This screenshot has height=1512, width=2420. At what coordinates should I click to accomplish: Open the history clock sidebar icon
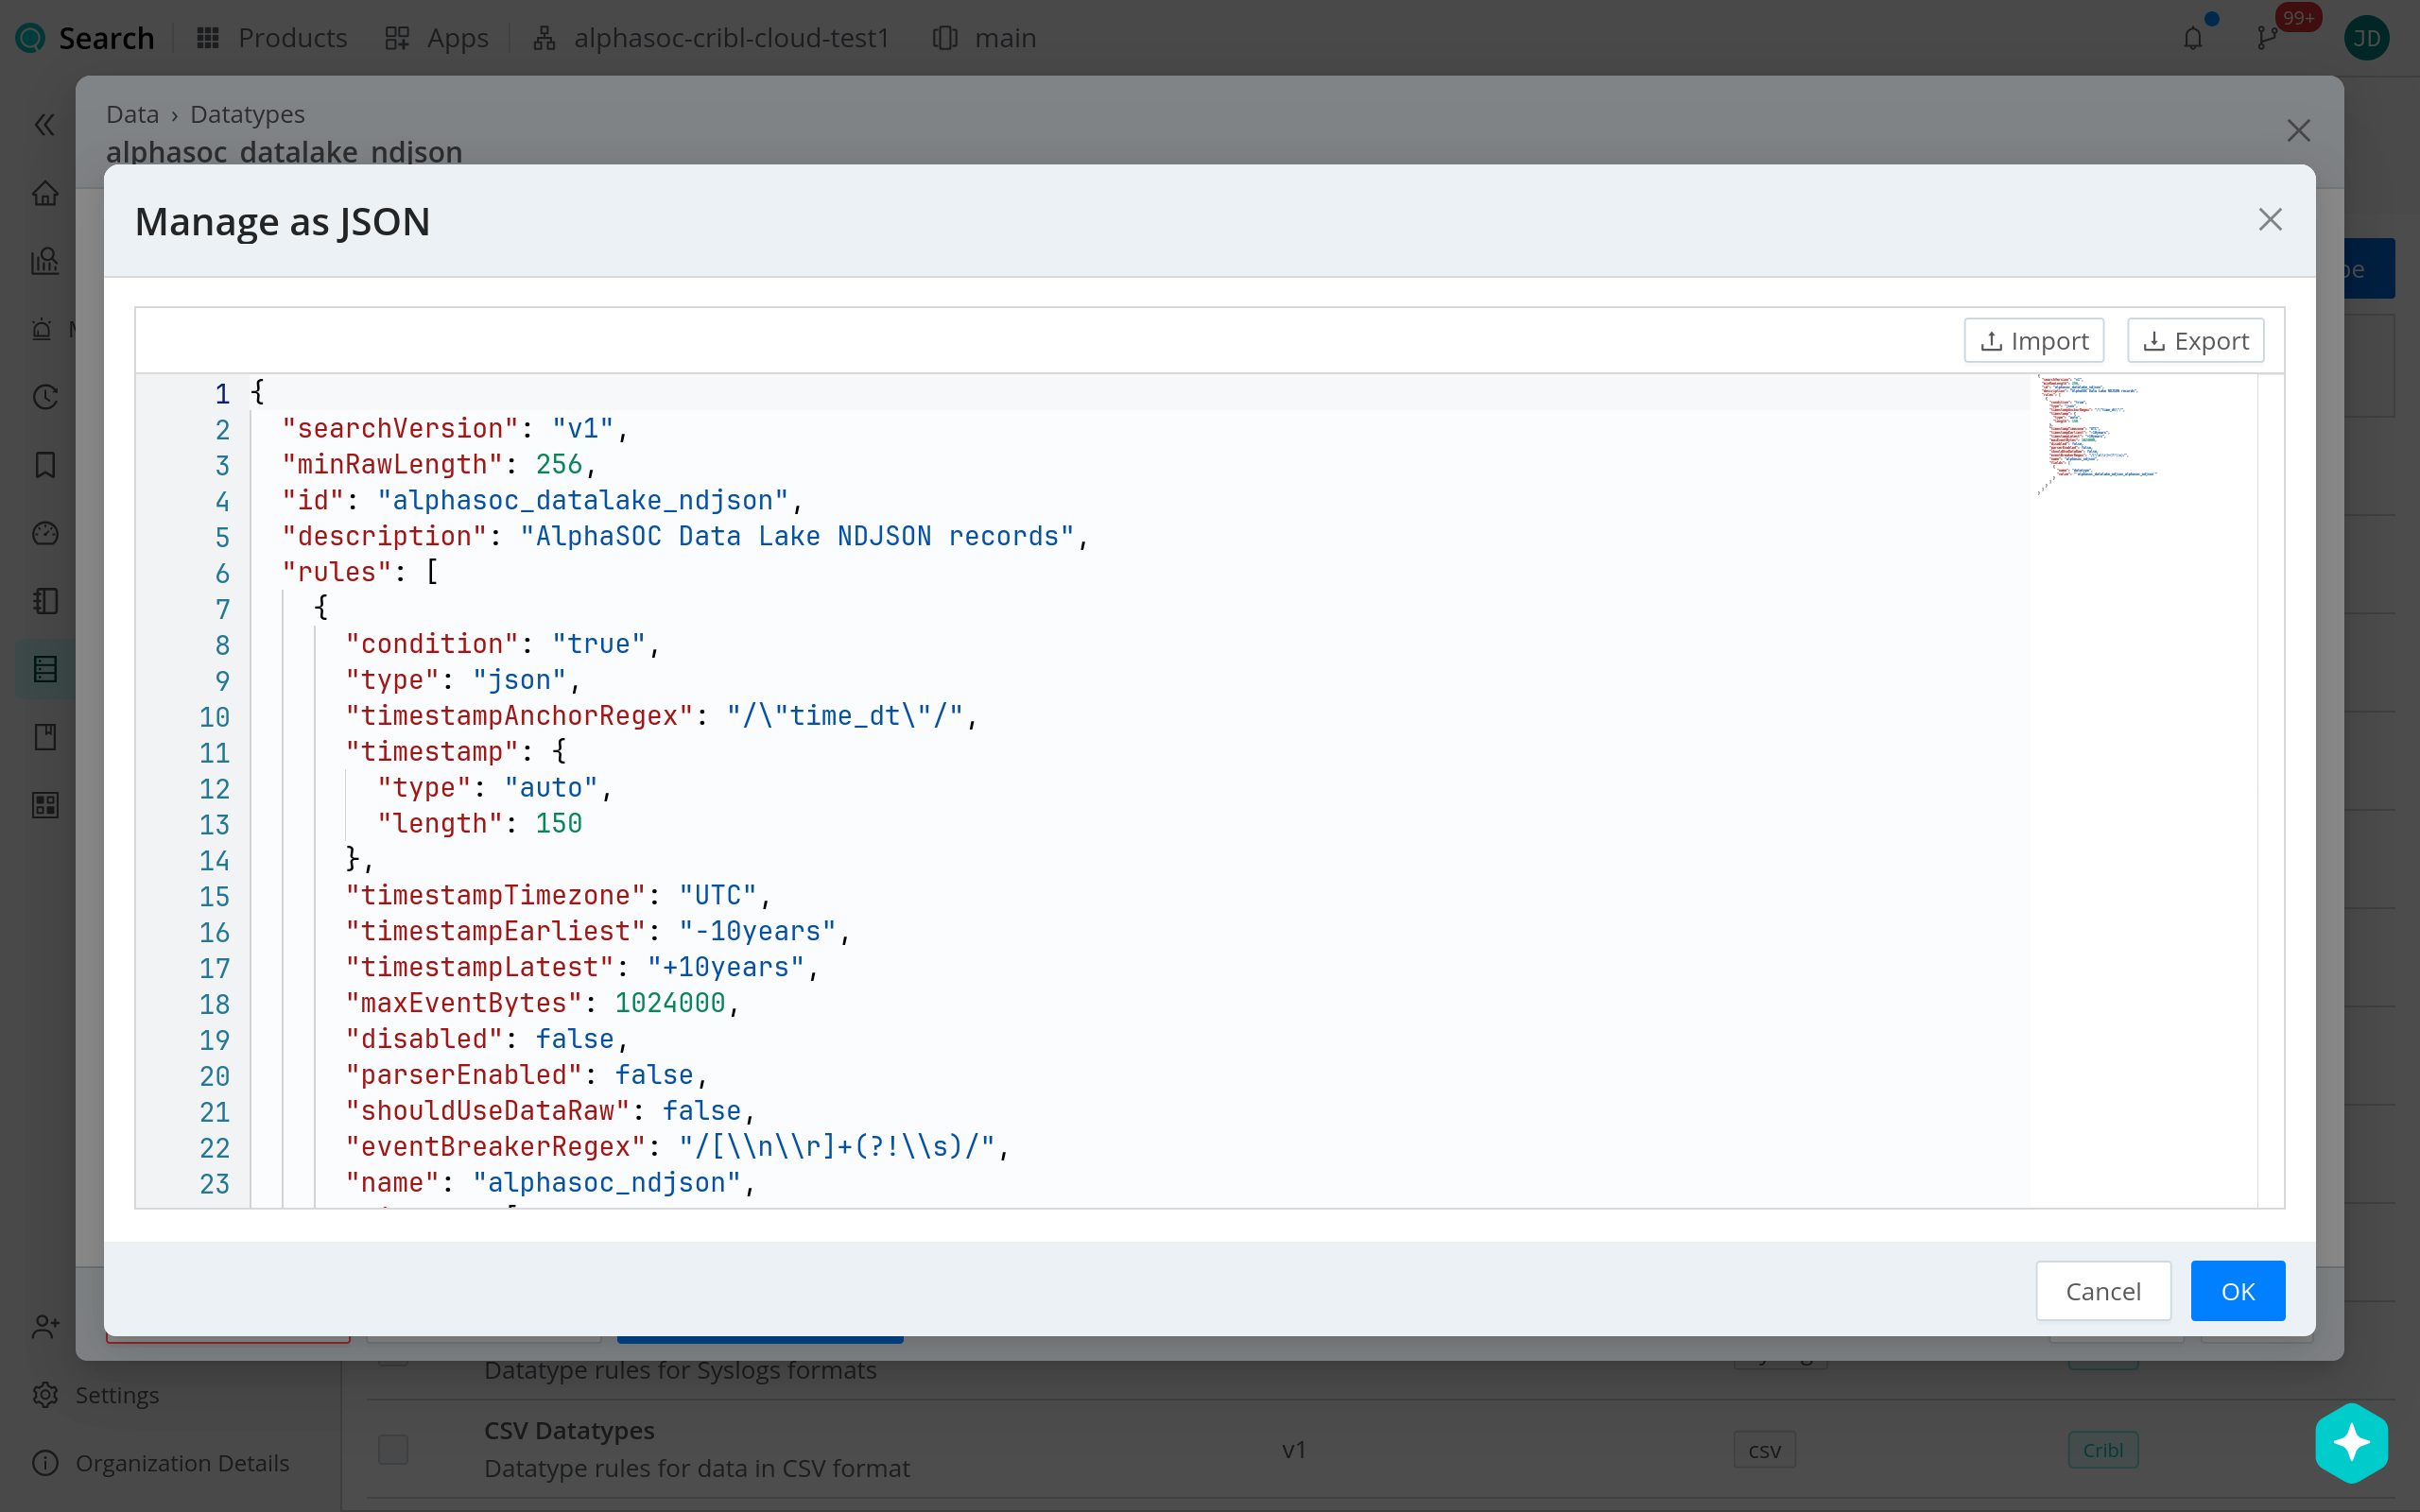coord(45,397)
